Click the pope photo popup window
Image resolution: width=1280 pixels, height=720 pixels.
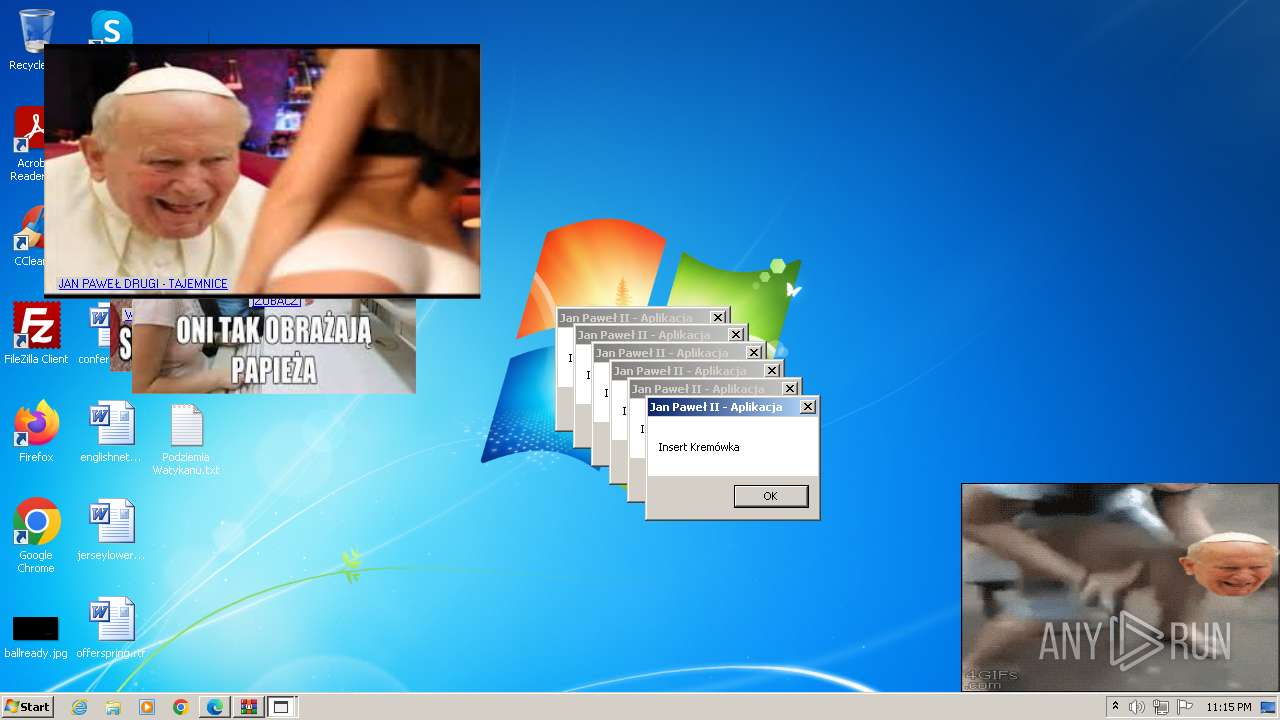(262, 170)
